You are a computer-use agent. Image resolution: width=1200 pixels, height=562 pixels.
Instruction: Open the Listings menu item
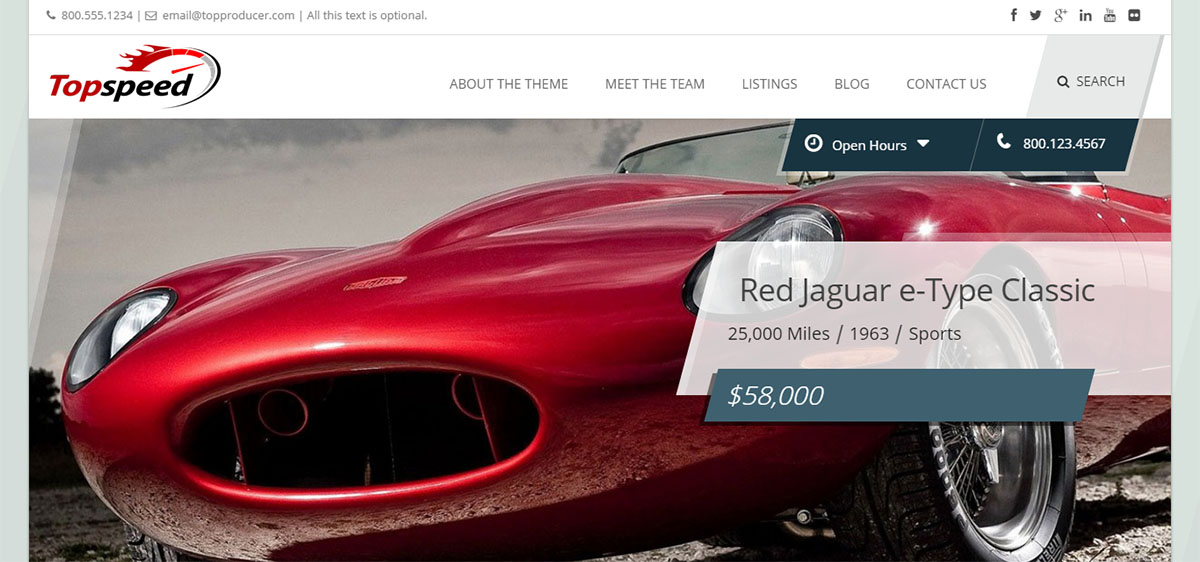click(x=770, y=84)
